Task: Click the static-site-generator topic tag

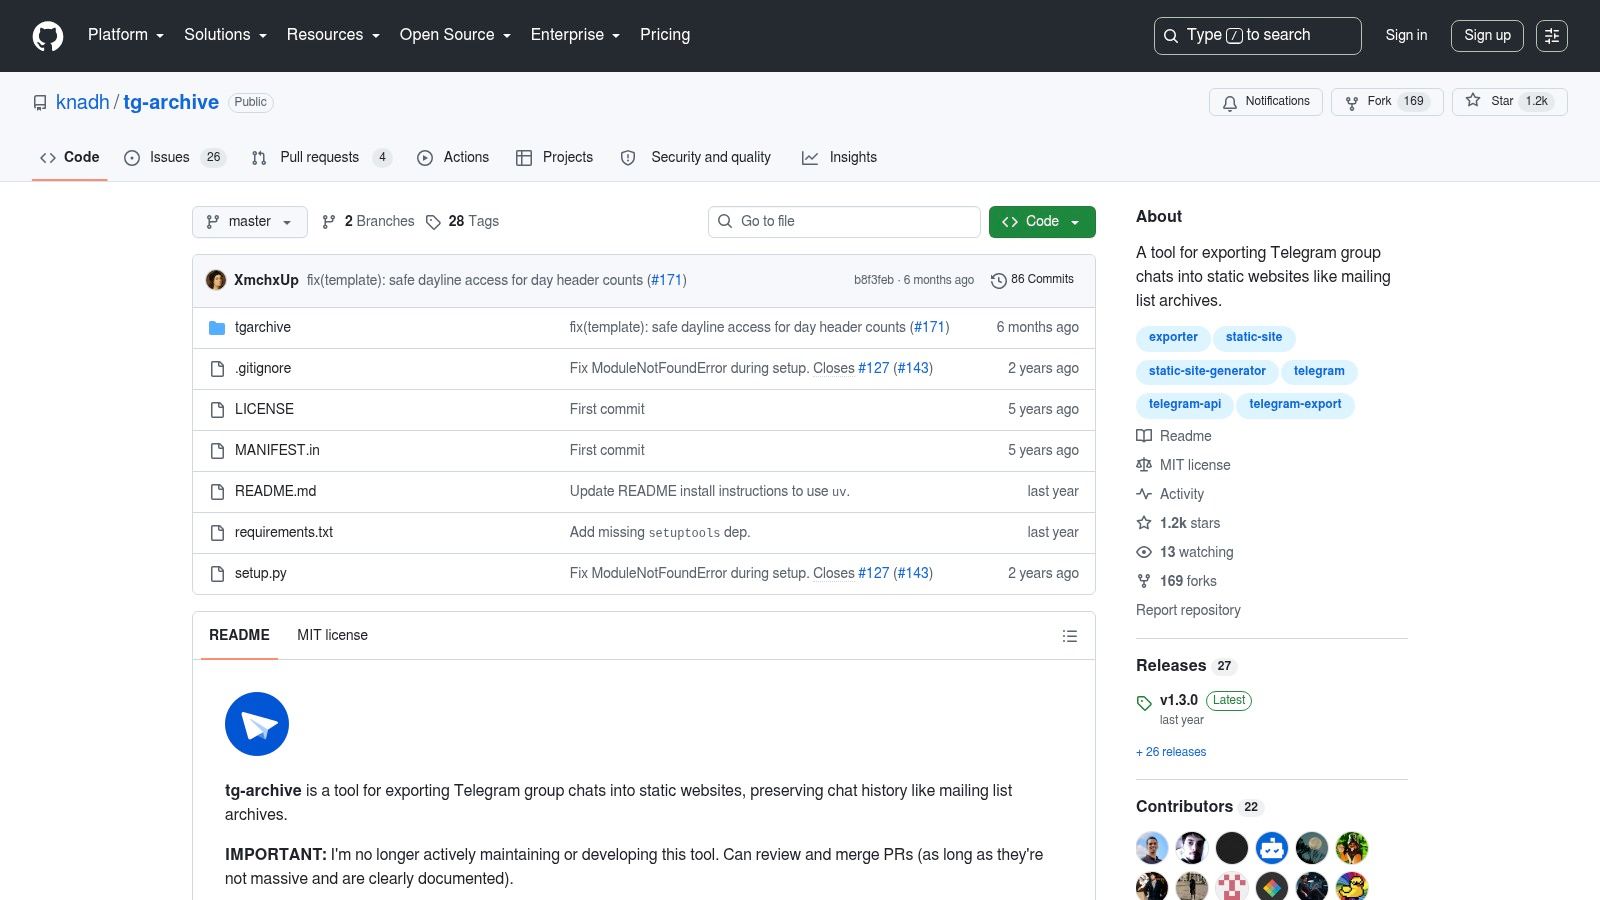Action: (x=1207, y=371)
